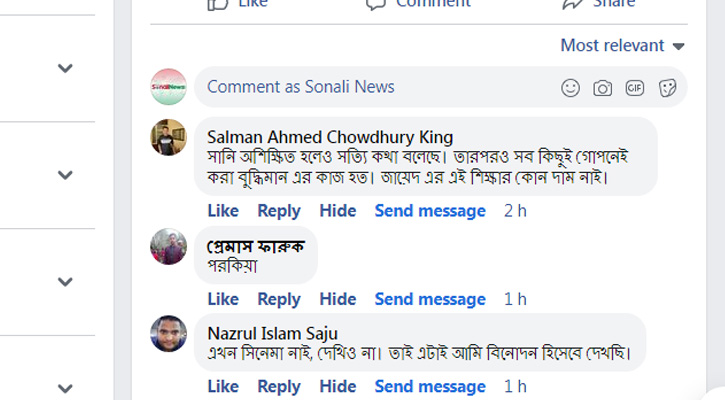Open Salman Ahmed Chowdhury King's profile picture
The height and width of the screenshot is (400, 725).
[x=168, y=137]
